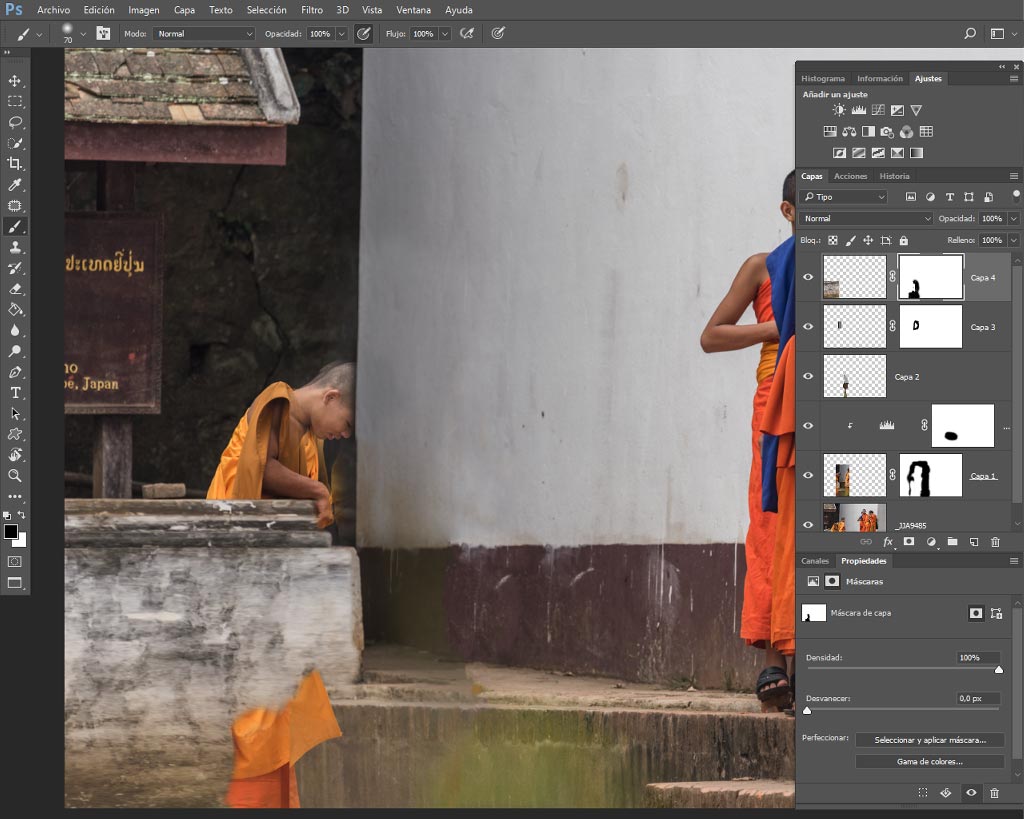Image resolution: width=1024 pixels, height=819 pixels.
Task: Select the Lasso tool
Action: click(x=14, y=122)
